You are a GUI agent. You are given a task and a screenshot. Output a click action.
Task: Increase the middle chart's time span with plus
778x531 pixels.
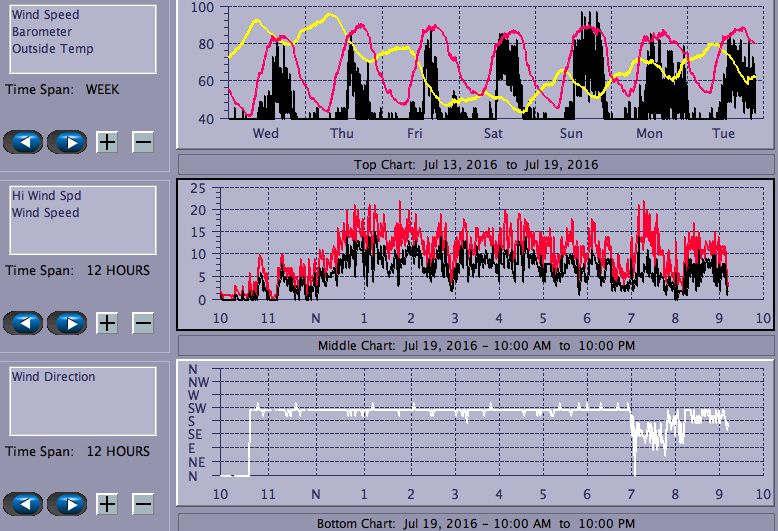click(107, 323)
